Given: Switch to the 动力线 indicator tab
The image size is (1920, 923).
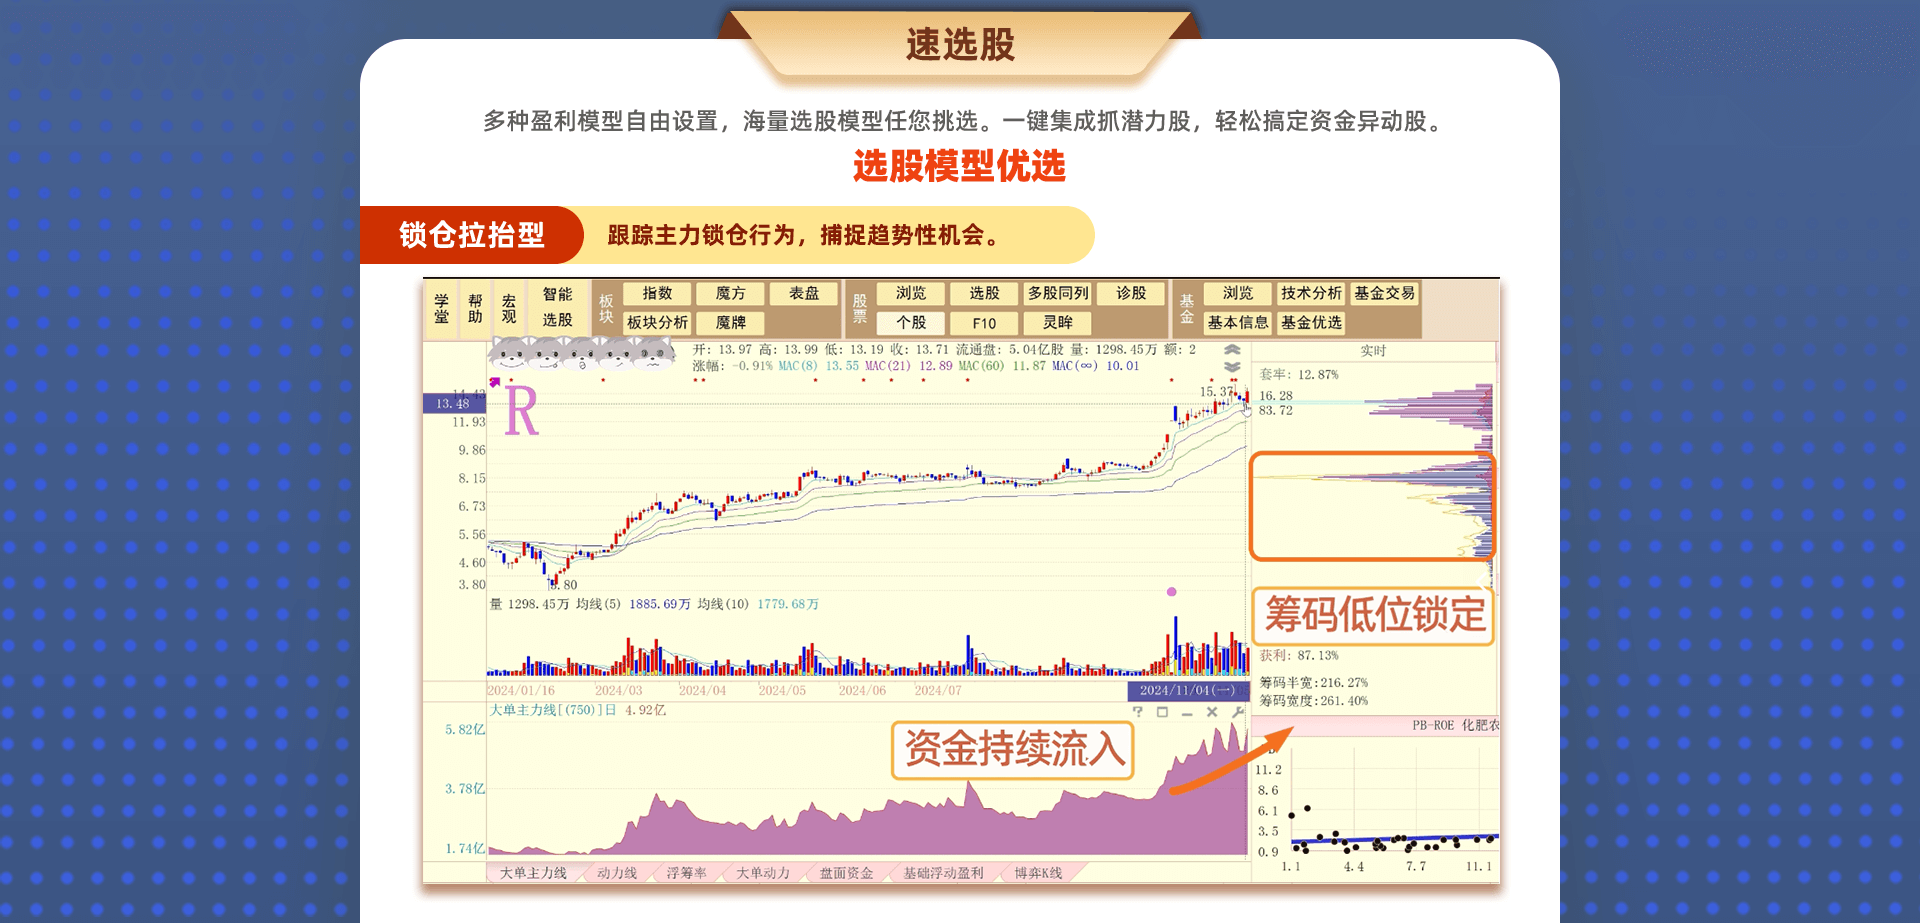Looking at the screenshot, I should click(617, 873).
